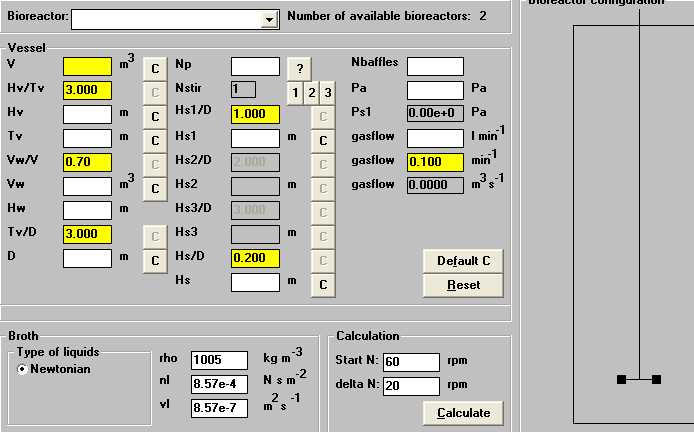This screenshot has width=694, height=432.
Task: Click the Np input field
Action: pyautogui.click(x=255, y=66)
